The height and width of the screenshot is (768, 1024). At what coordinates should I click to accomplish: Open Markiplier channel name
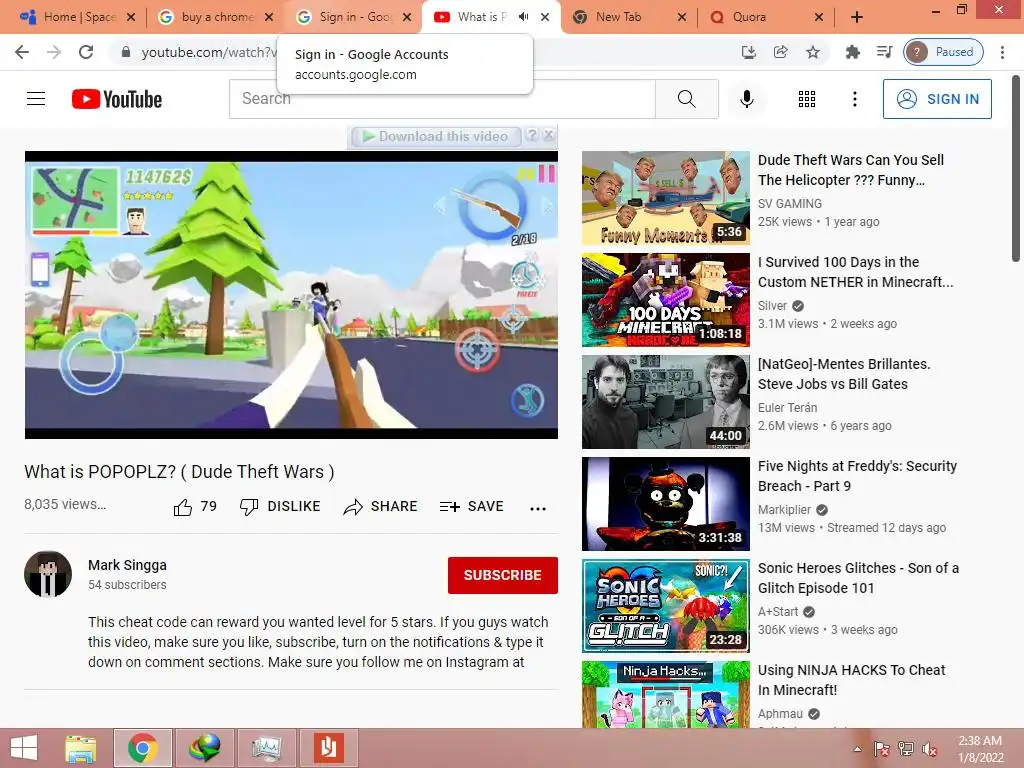784,509
